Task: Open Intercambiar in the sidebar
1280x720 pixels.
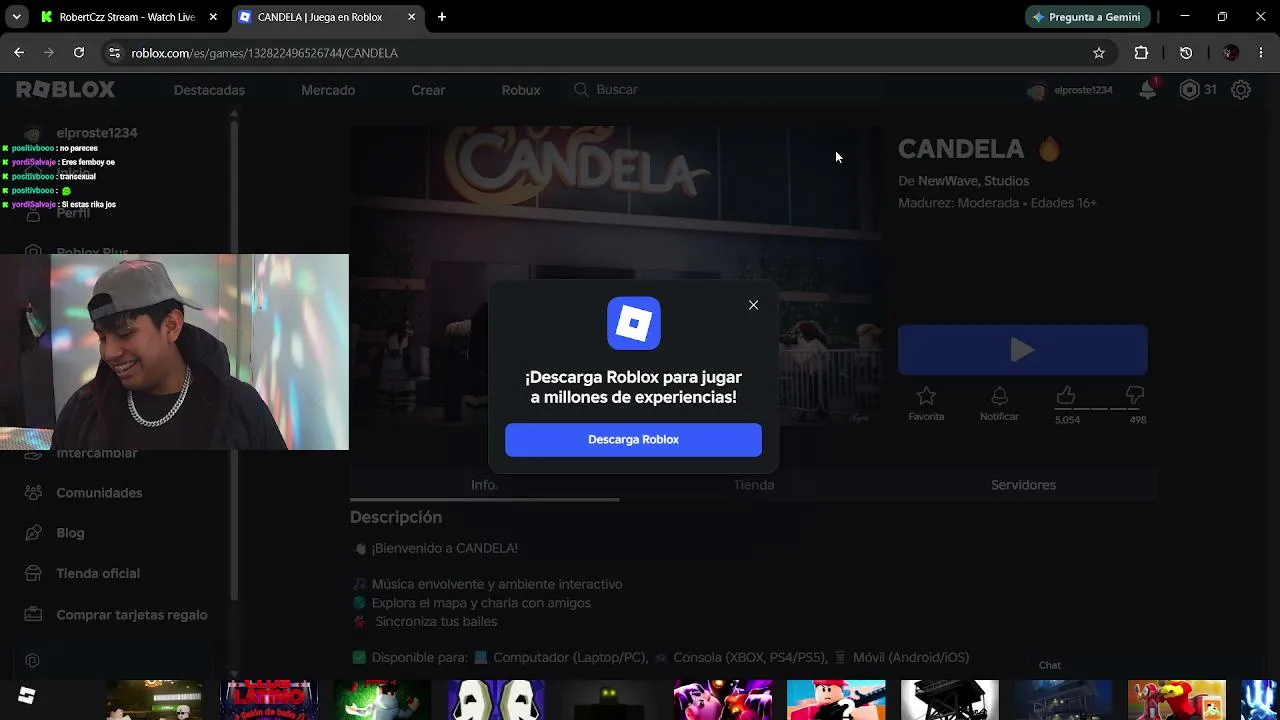Action: [97, 453]
